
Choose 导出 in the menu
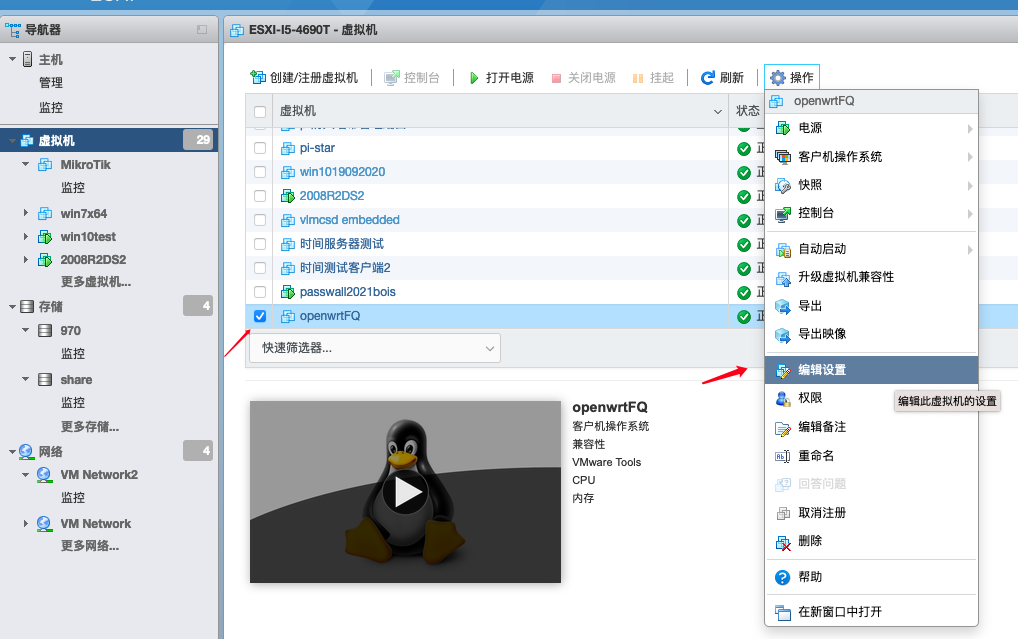tap(871, 307)
